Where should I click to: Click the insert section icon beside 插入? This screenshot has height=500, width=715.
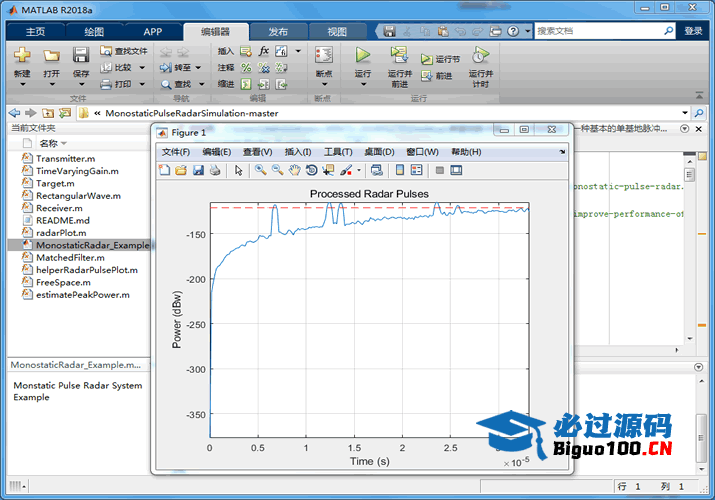(246, 51)
